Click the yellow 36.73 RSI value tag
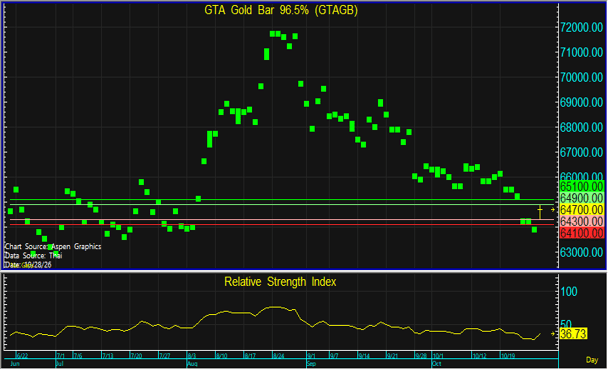 (x=573, y=334)
